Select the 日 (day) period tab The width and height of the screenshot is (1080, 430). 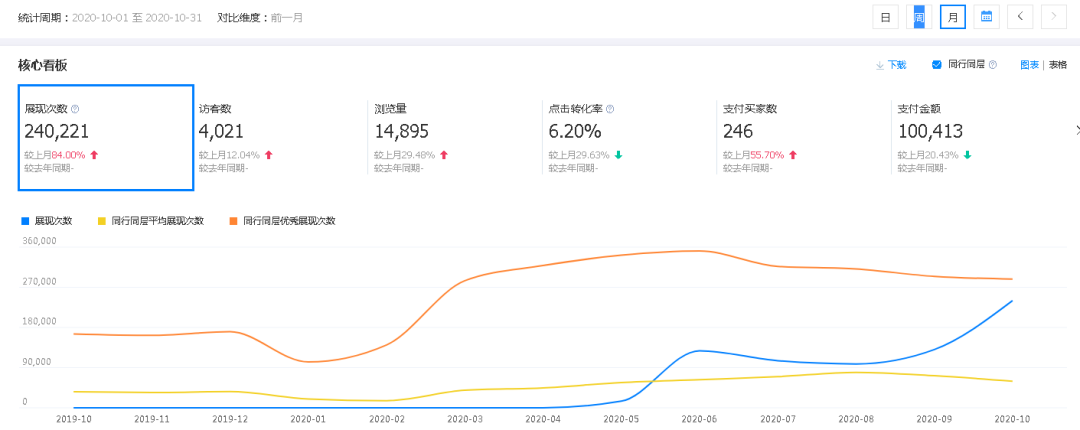click(x=885, y=16)
